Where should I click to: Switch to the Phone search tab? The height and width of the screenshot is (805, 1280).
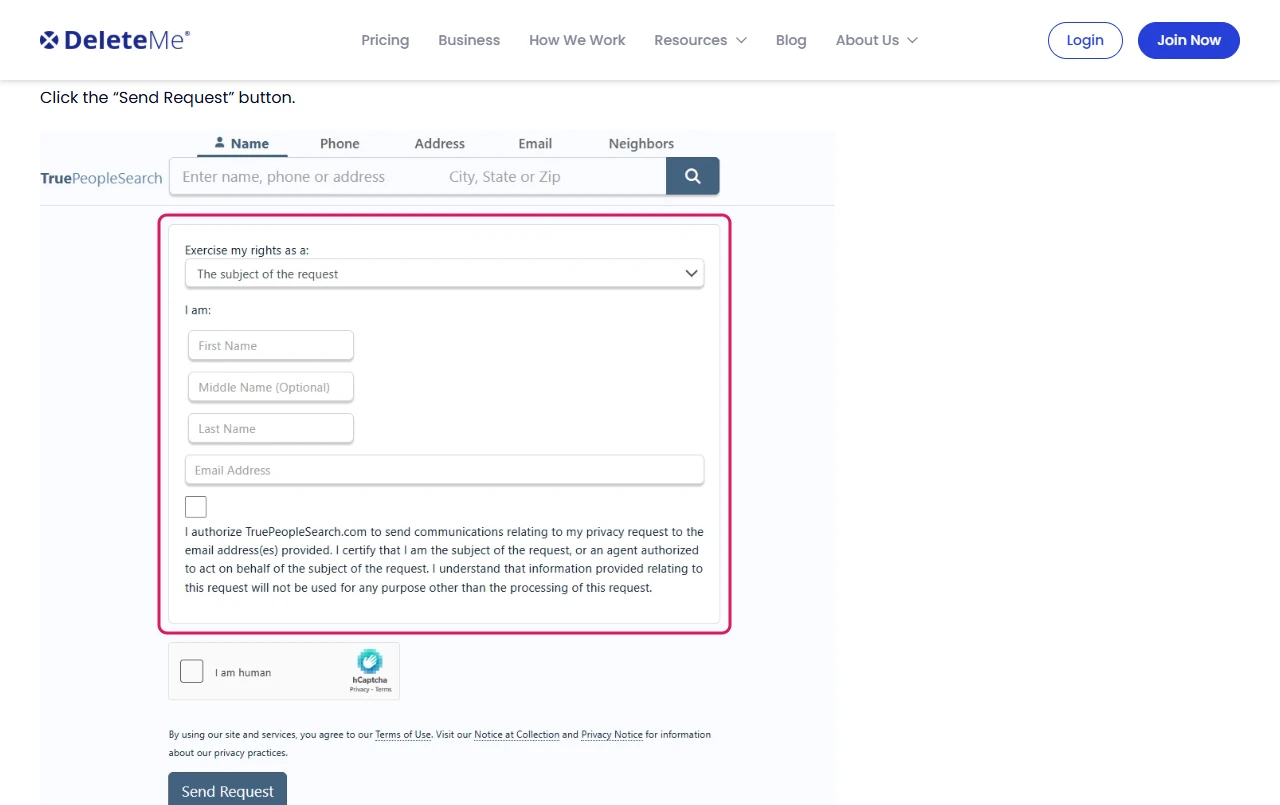pos(340,143)
